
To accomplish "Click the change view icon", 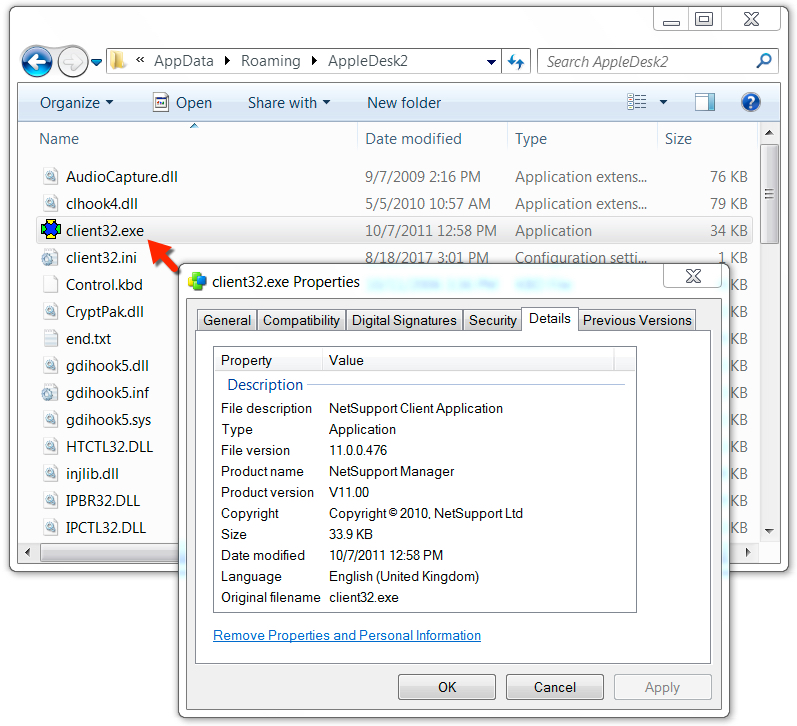I will tap(636, 102).
